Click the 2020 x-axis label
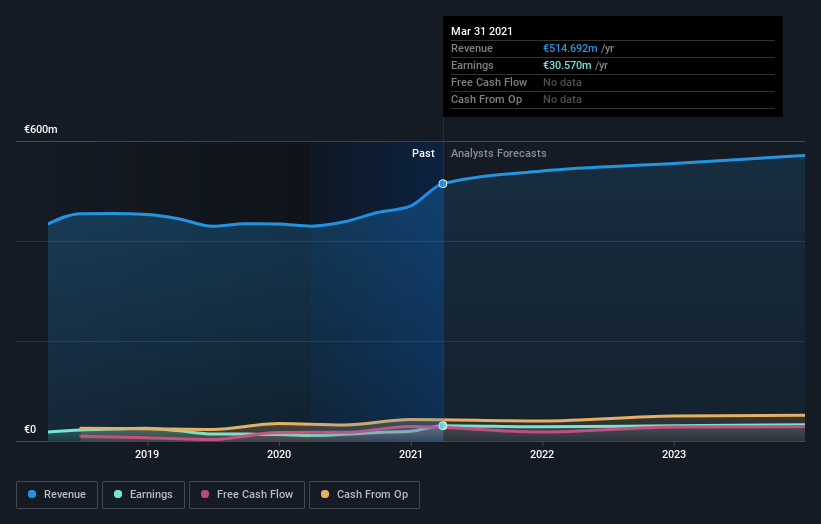This screenshot has width=821, height=524. [x=279, y=454]
